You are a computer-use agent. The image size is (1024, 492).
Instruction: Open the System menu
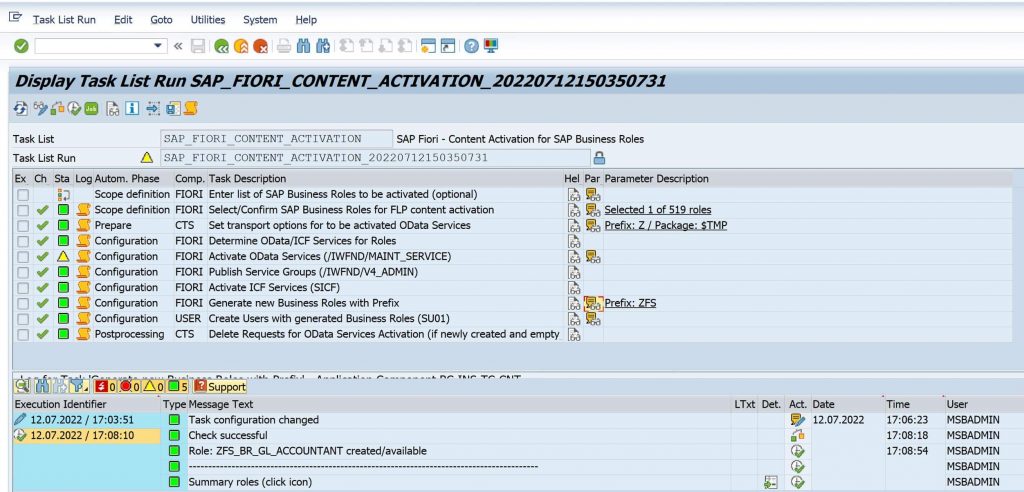coord(260,20)
